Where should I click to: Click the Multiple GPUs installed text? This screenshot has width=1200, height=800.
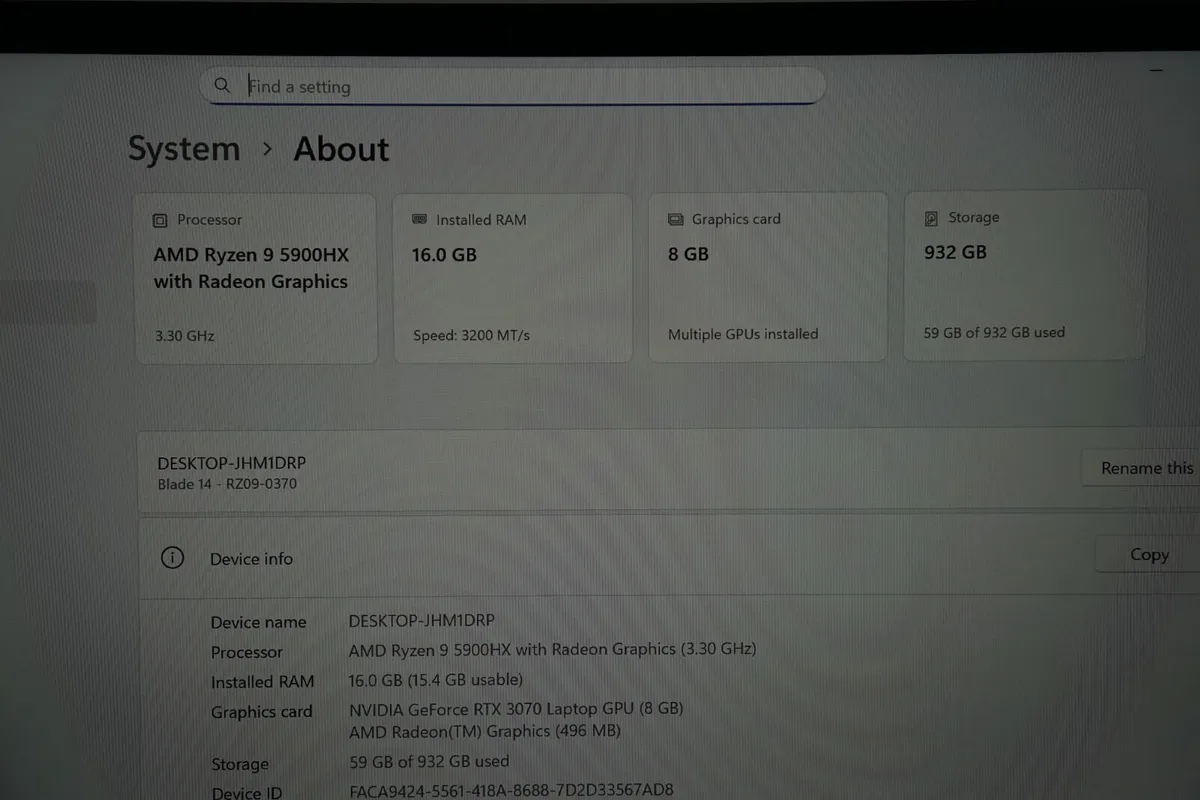coord(743,334)
